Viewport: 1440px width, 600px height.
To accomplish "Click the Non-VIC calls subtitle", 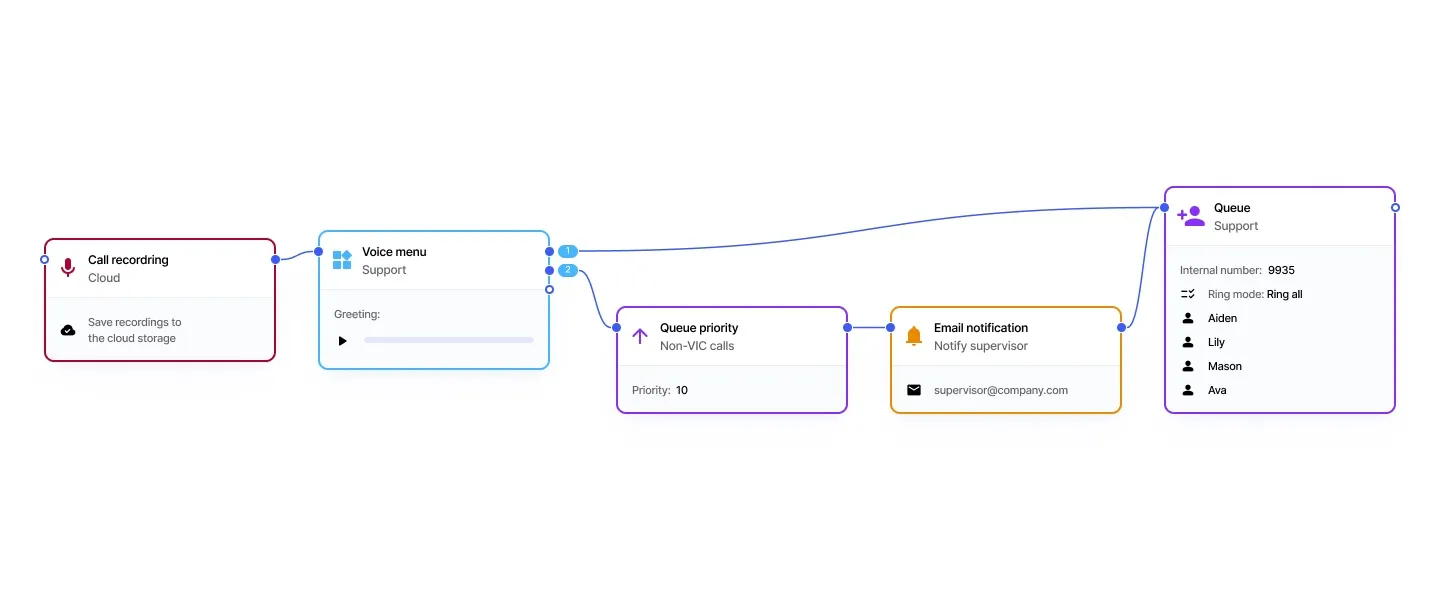I will coord(697,346).
